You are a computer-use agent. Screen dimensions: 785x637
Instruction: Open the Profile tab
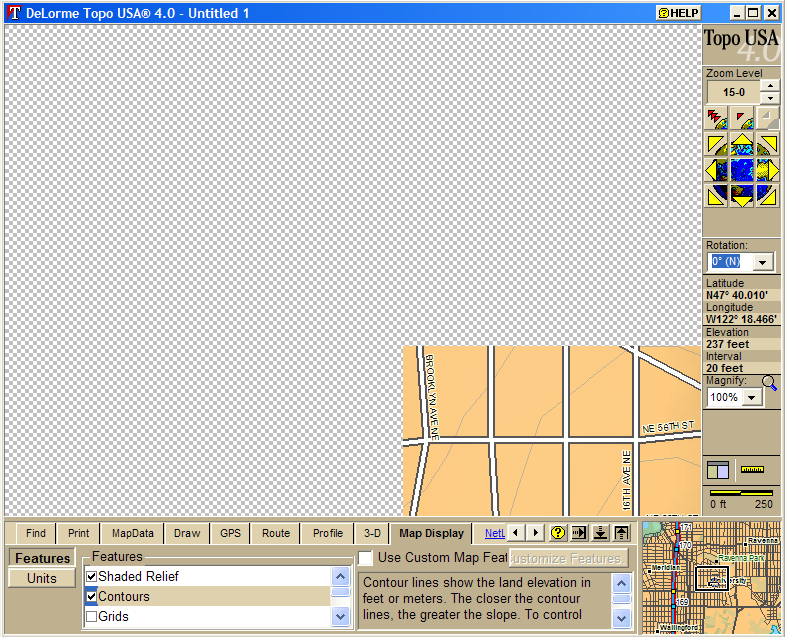[328, 533]
